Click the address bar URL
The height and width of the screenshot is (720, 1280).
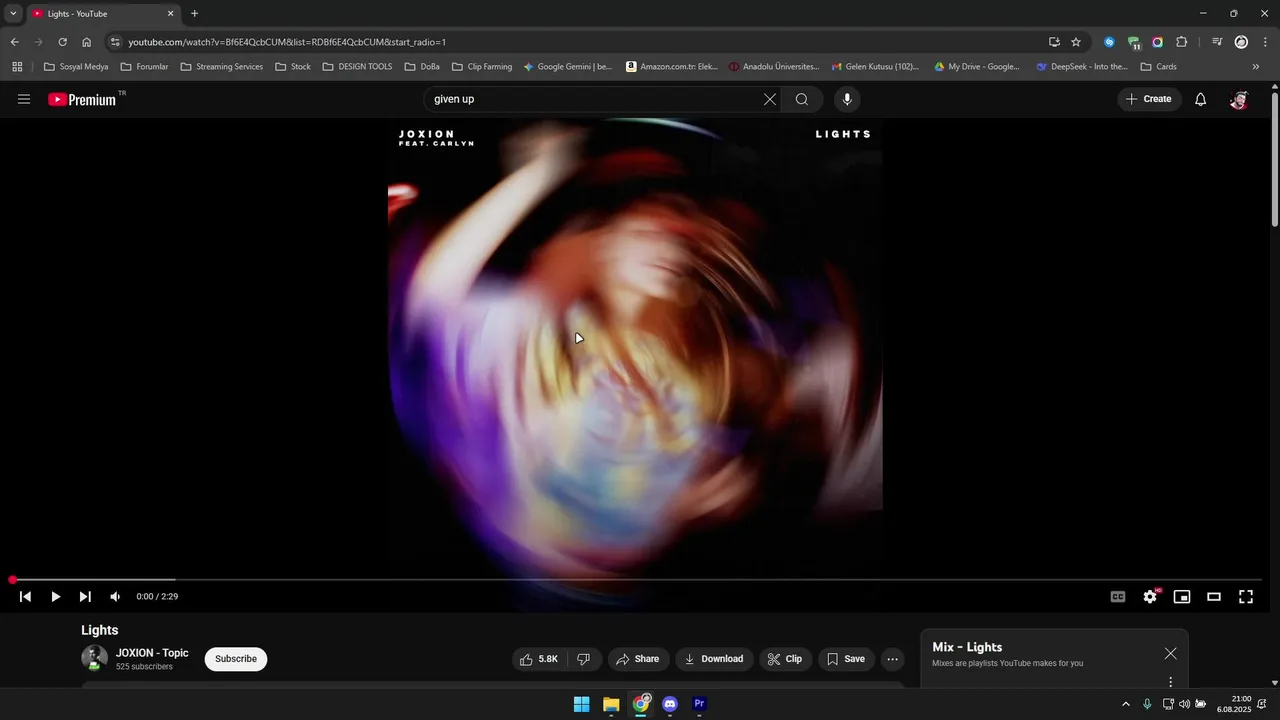287,42
